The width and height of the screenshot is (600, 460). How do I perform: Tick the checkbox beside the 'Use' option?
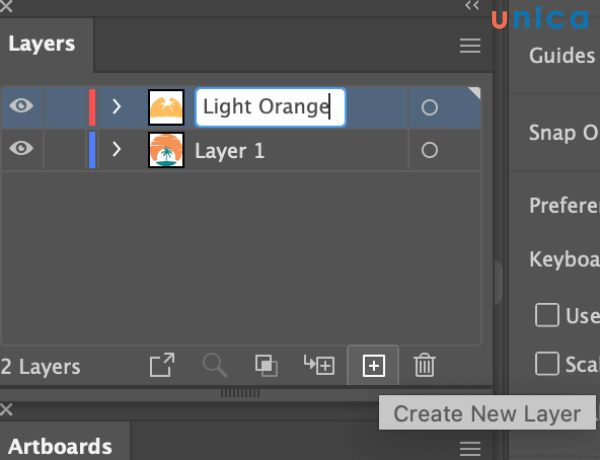point(547,316)
